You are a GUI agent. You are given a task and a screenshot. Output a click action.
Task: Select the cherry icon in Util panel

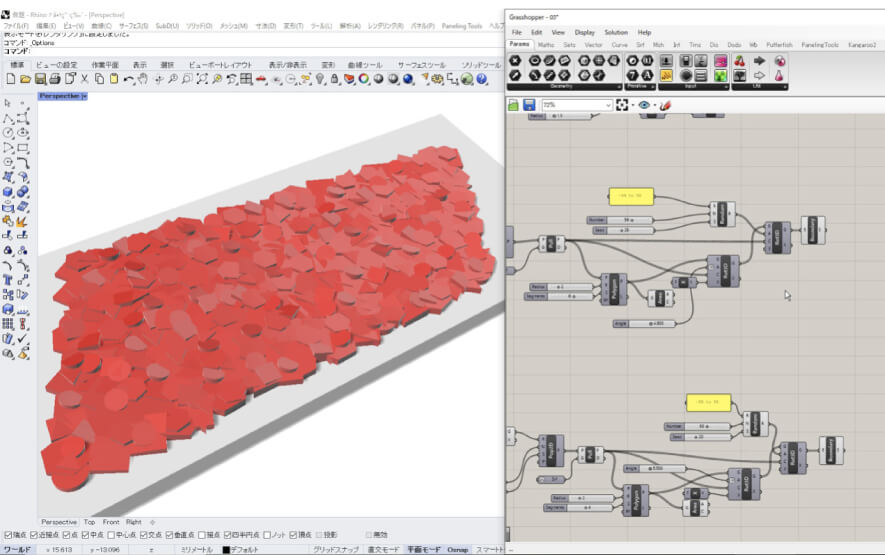click(739, 61)
